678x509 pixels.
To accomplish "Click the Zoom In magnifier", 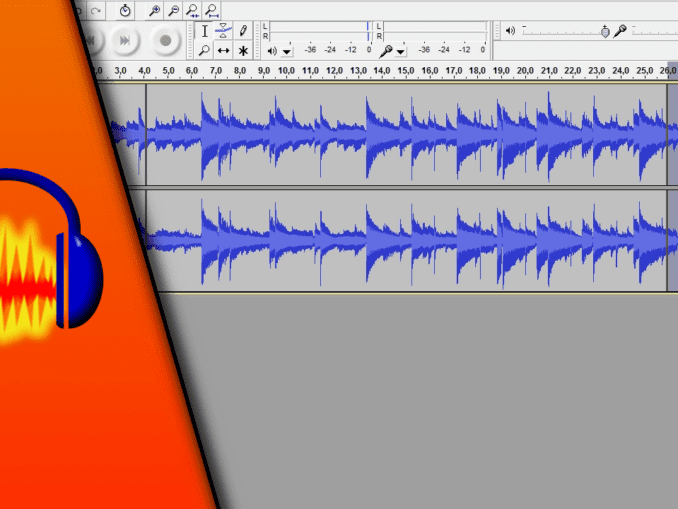I will point(154,10).
